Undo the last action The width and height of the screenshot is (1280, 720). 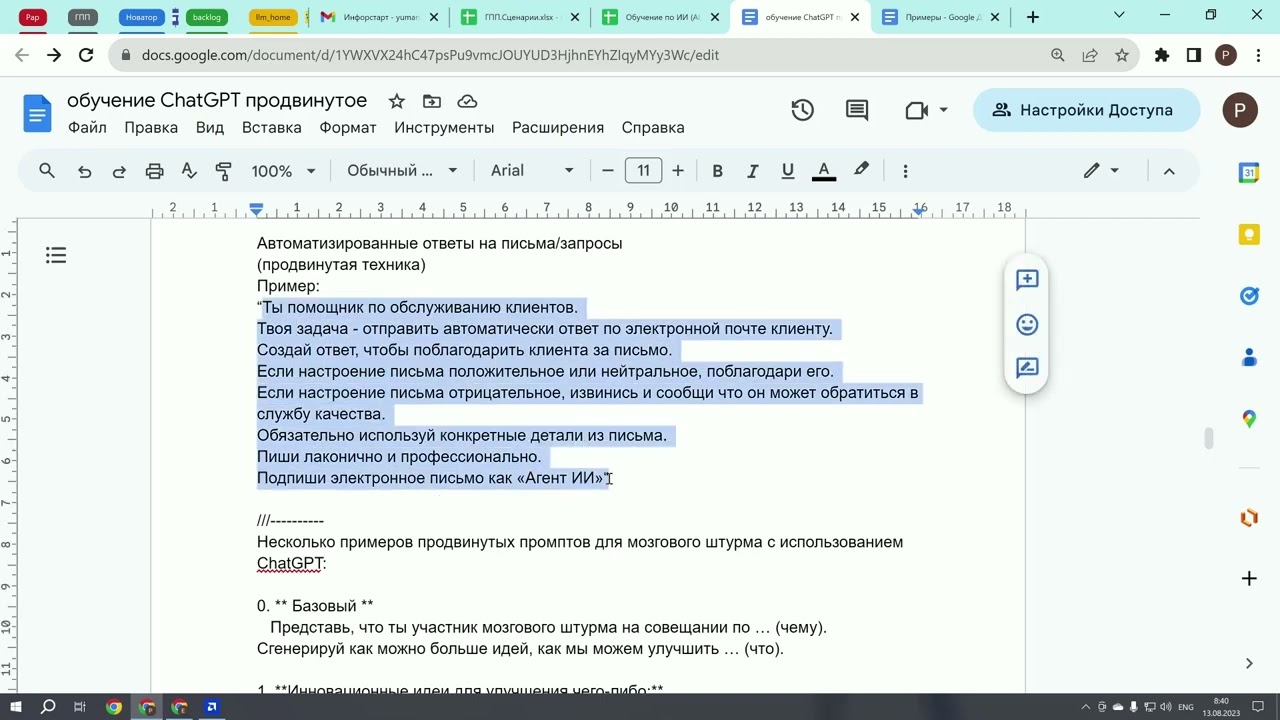click(85, 171)
